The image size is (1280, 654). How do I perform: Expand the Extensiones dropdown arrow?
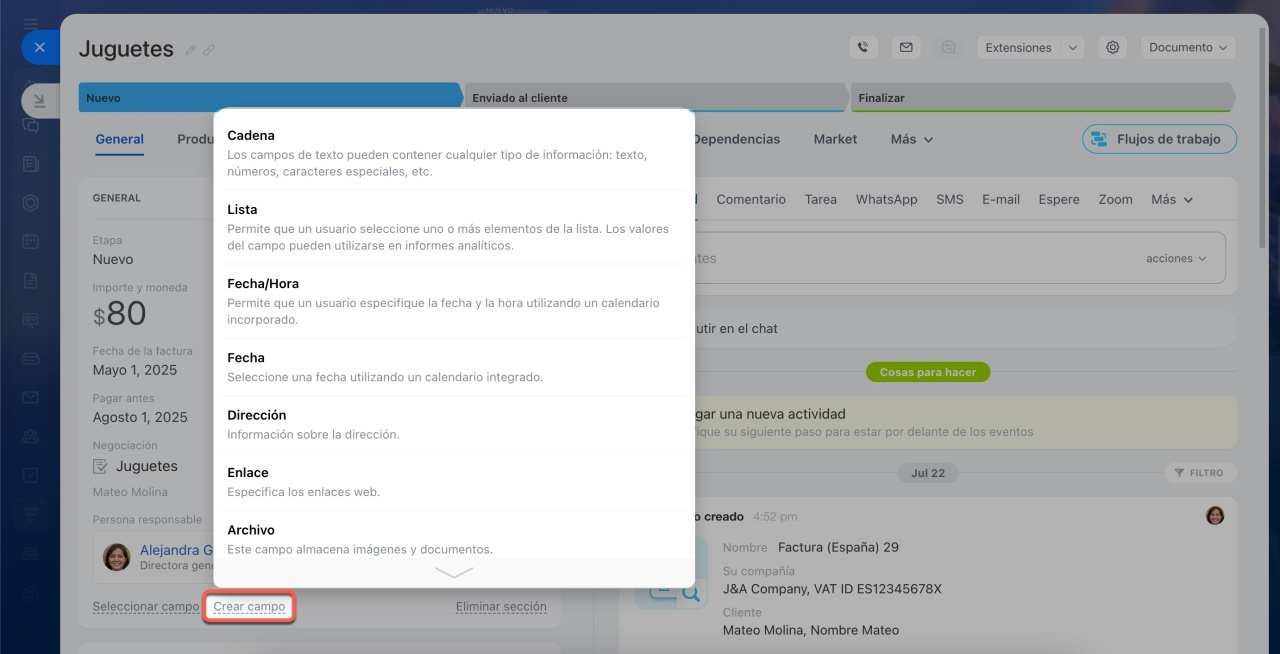(x=1072, y=47)
